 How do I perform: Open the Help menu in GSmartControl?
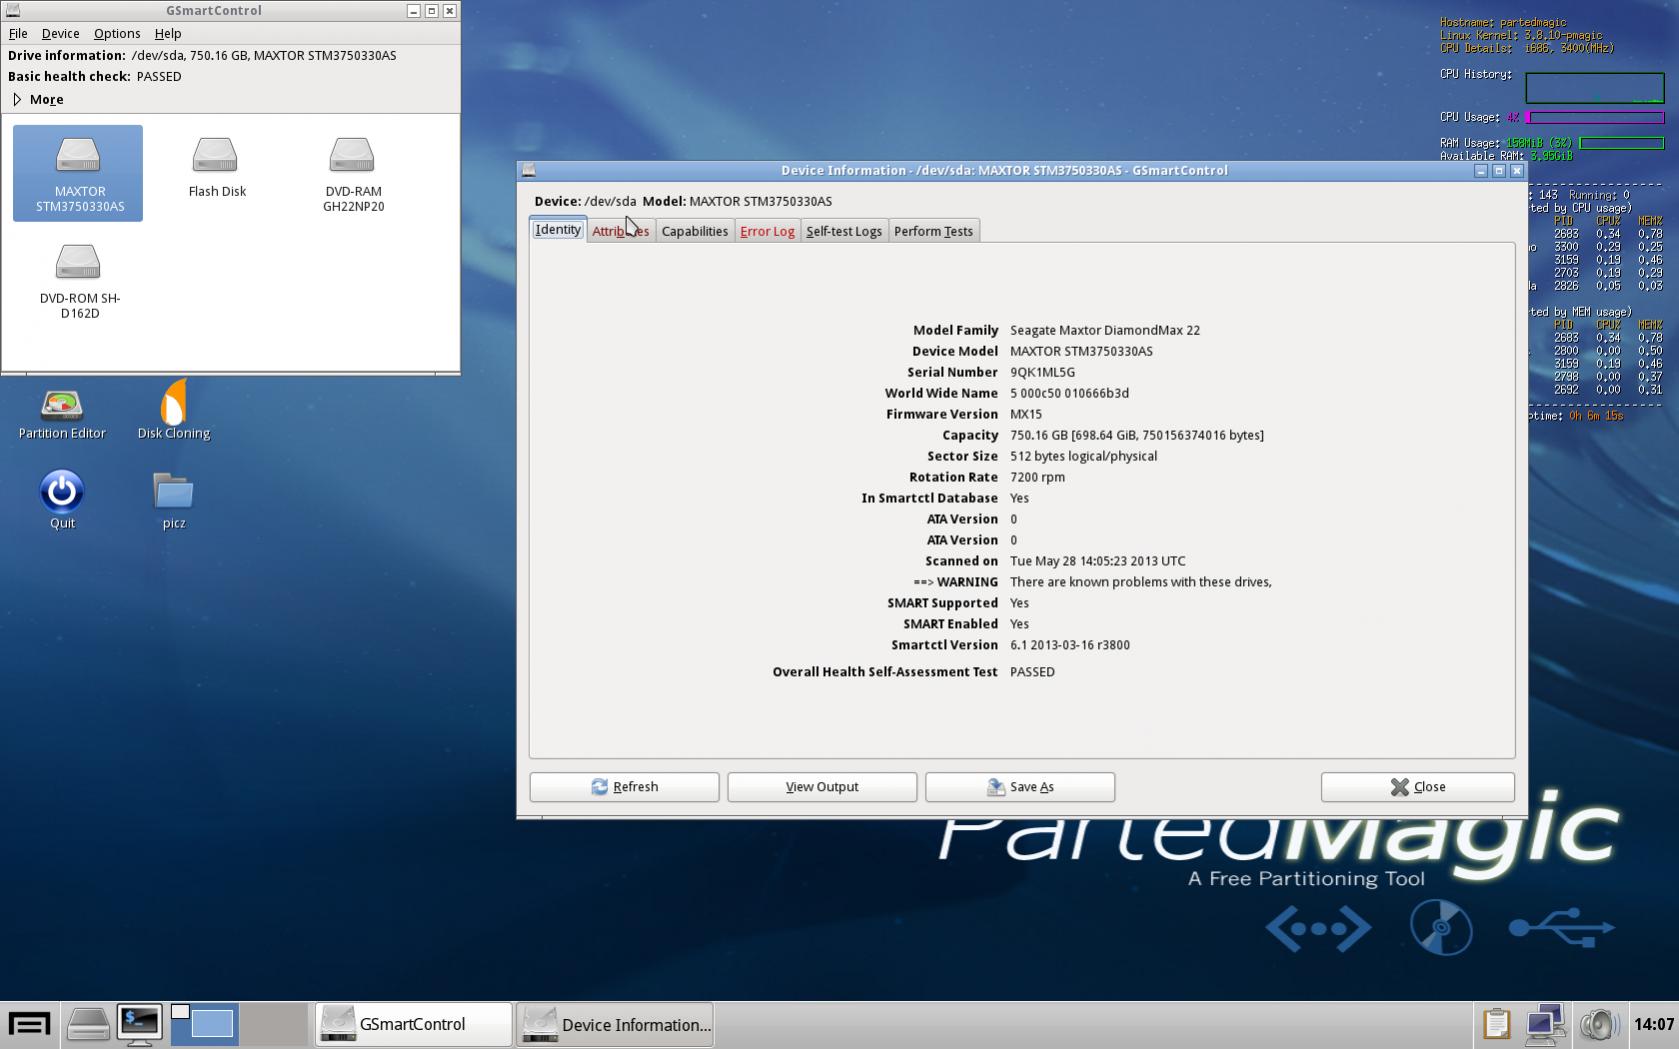coord(168,33)
